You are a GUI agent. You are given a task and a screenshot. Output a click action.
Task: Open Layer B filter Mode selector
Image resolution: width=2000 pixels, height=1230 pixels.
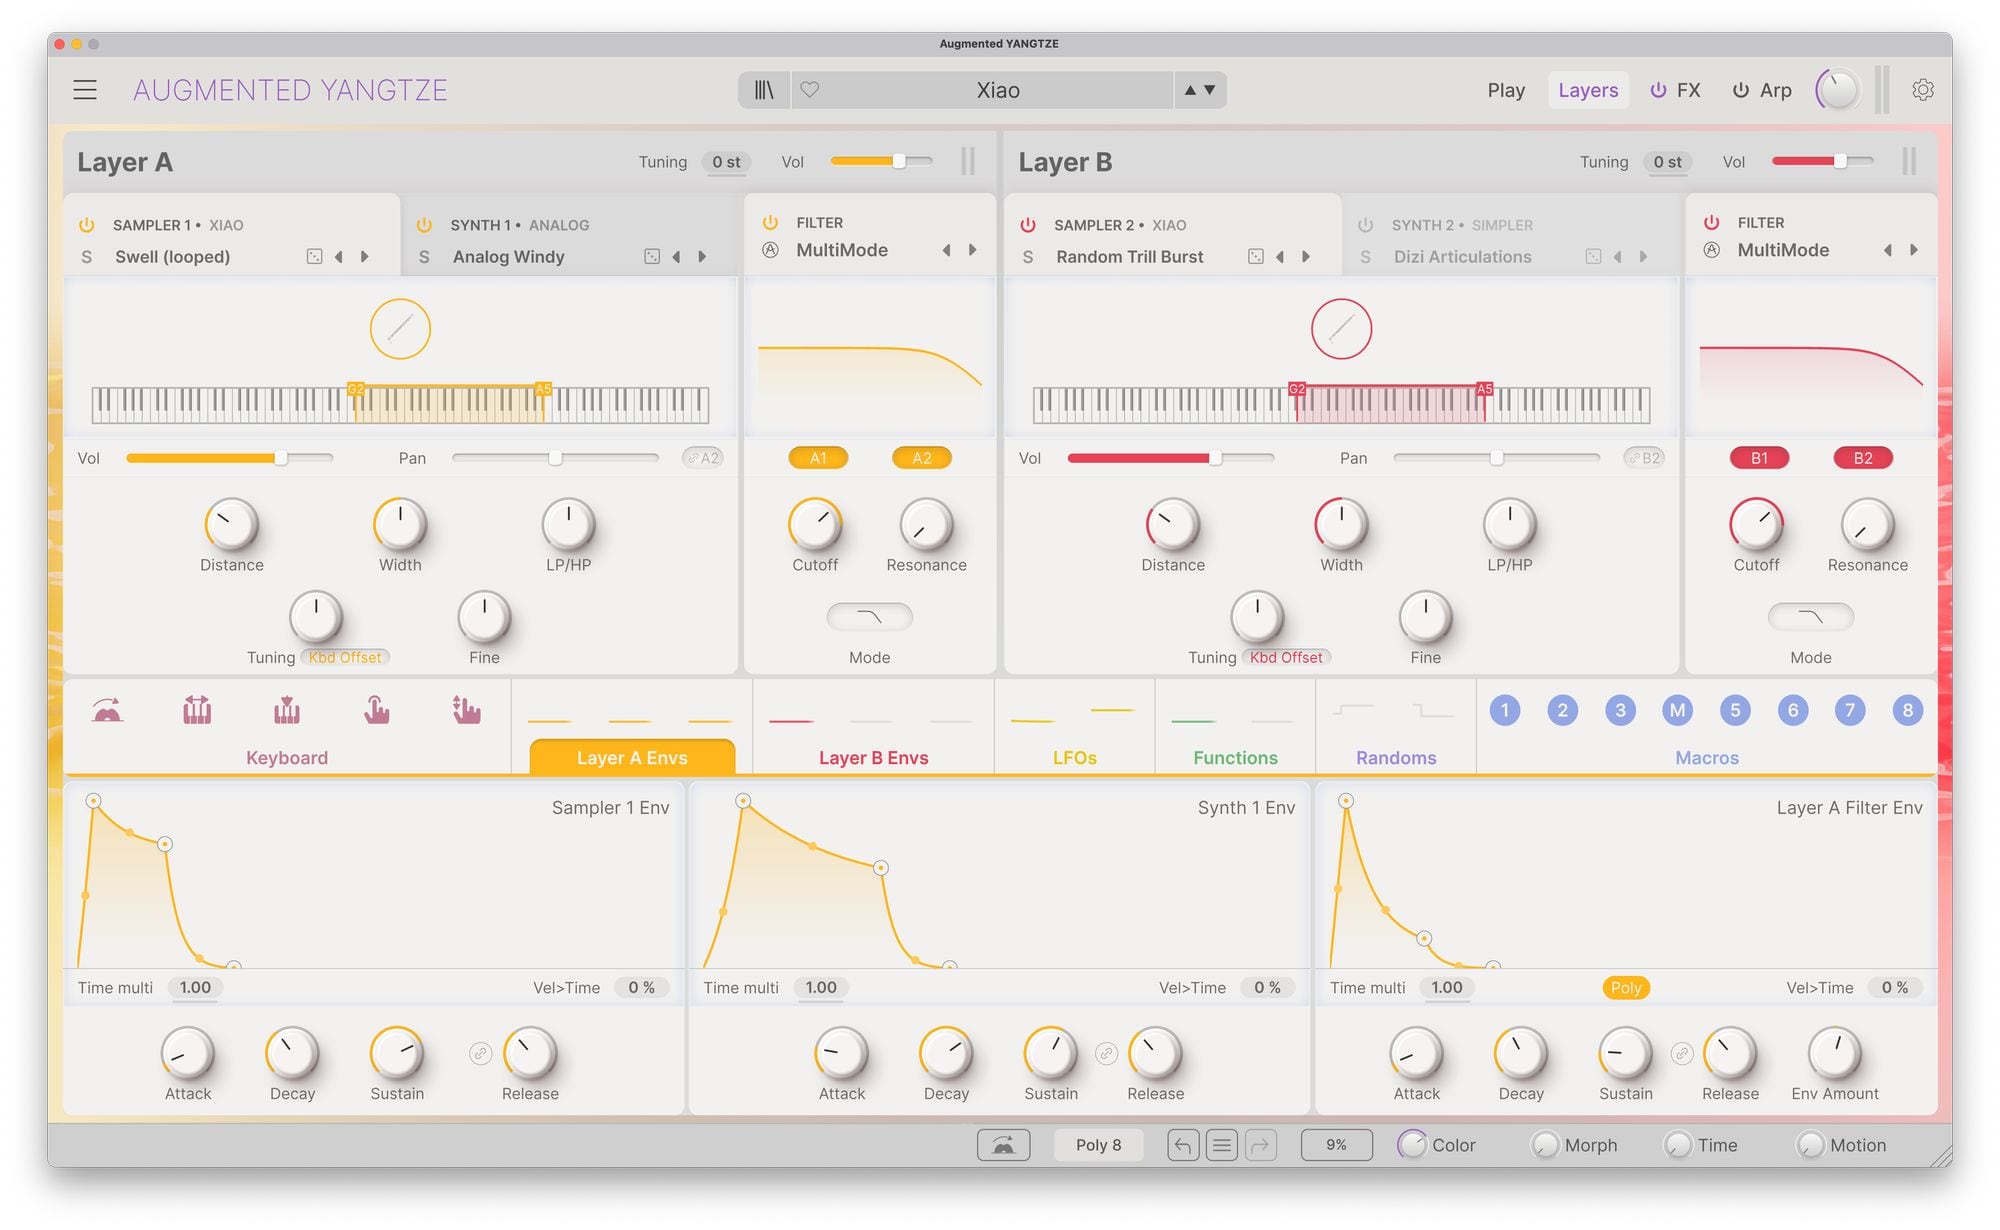(1810, 617)
